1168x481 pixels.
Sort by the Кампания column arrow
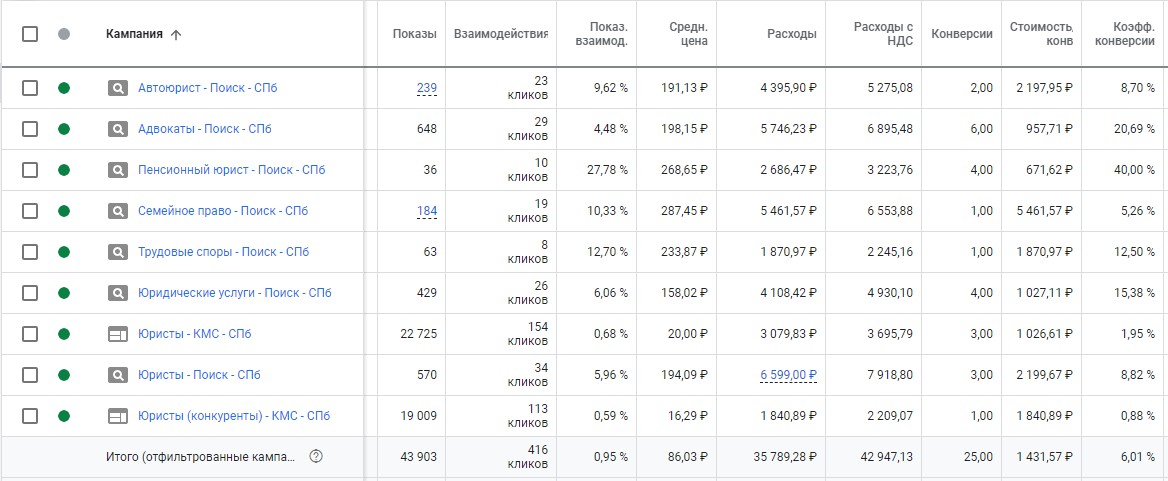[177, 34]
